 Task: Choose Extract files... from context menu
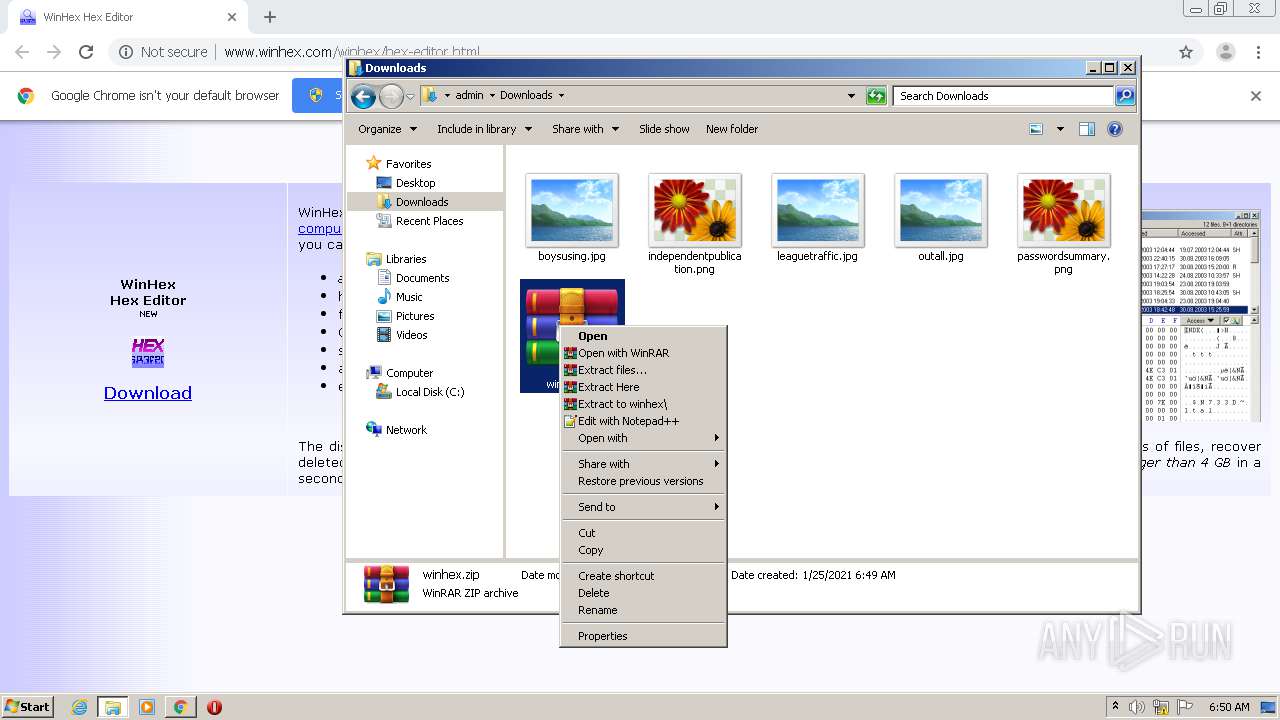click(643, 370)
